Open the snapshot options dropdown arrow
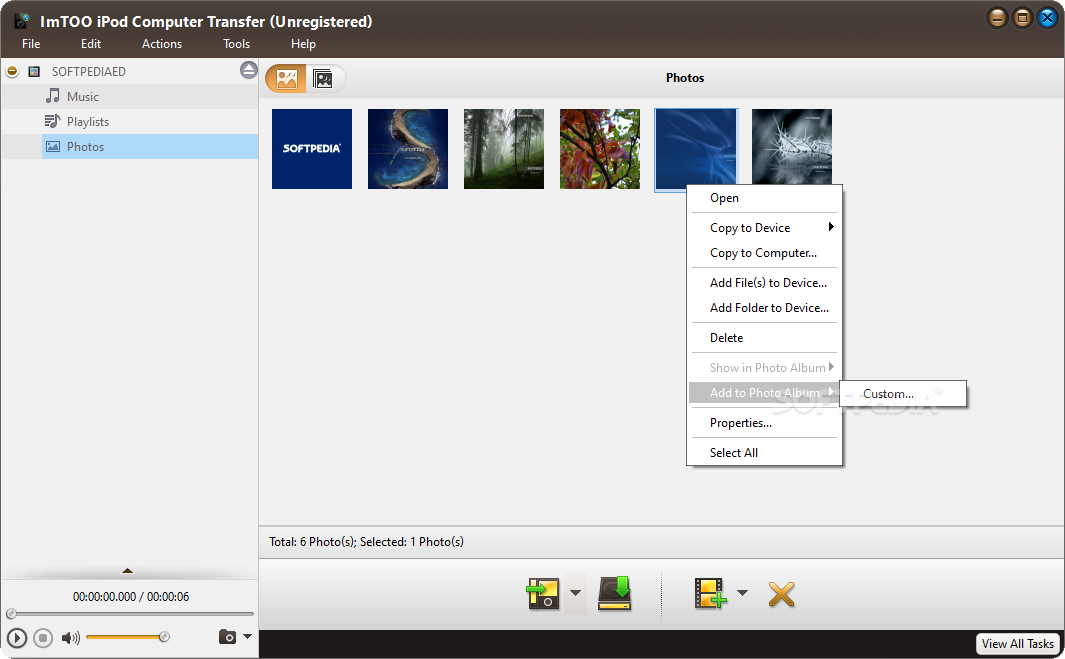Image resolution: width=1065 pixels, height=659 pixels. pos(247,637)
